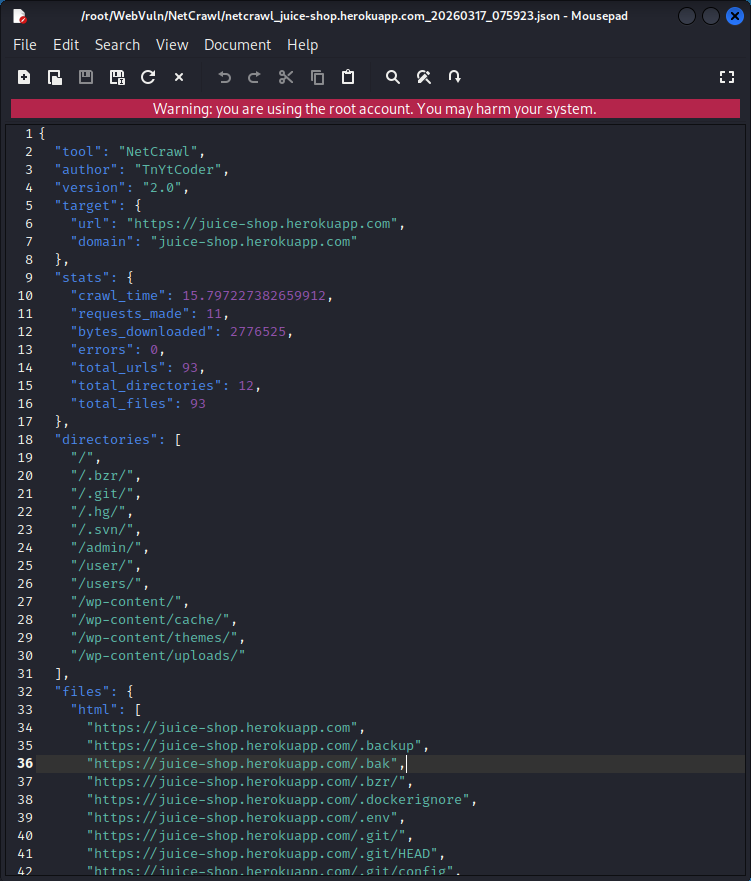This screenshot has width=751, height=881.
Task: Click the "html": [ line
Action: pos(106,709)
